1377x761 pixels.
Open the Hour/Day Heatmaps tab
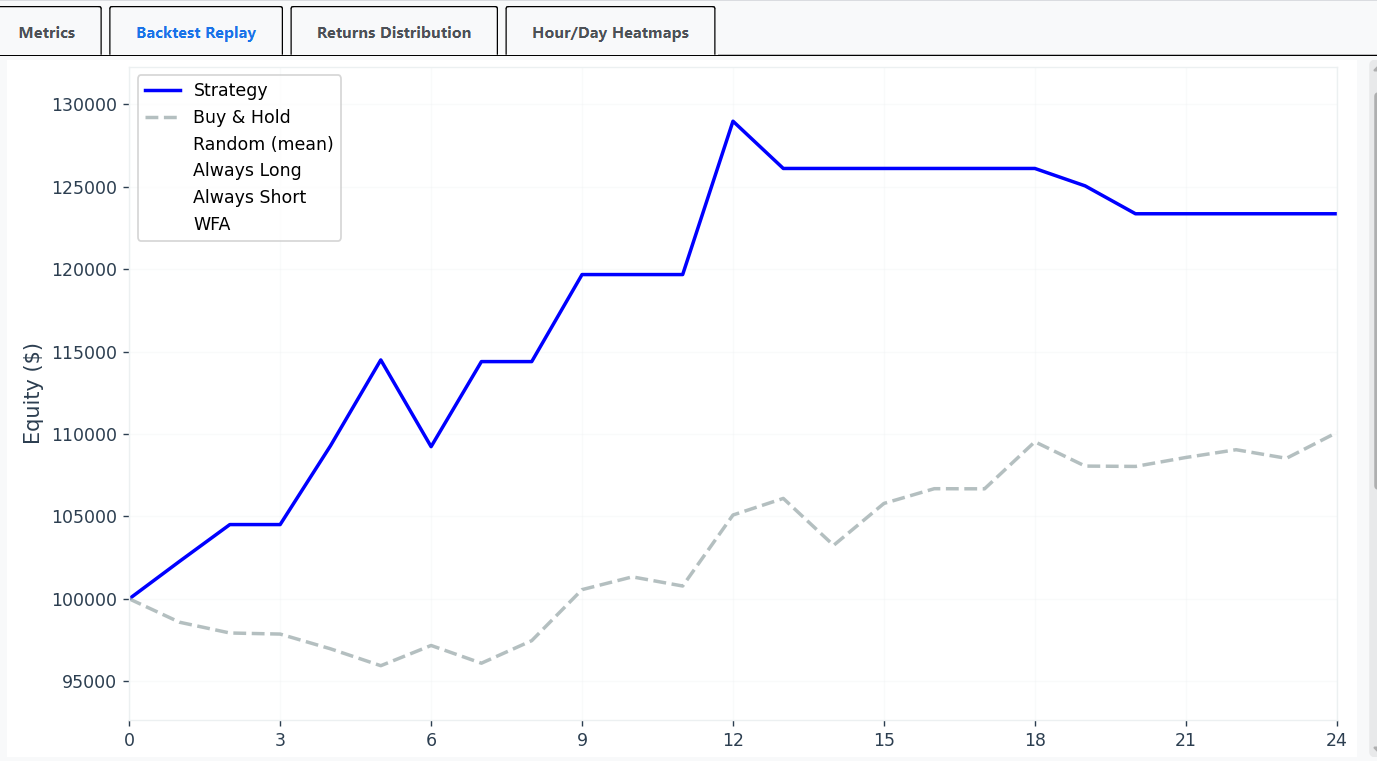tap(610, 31)
